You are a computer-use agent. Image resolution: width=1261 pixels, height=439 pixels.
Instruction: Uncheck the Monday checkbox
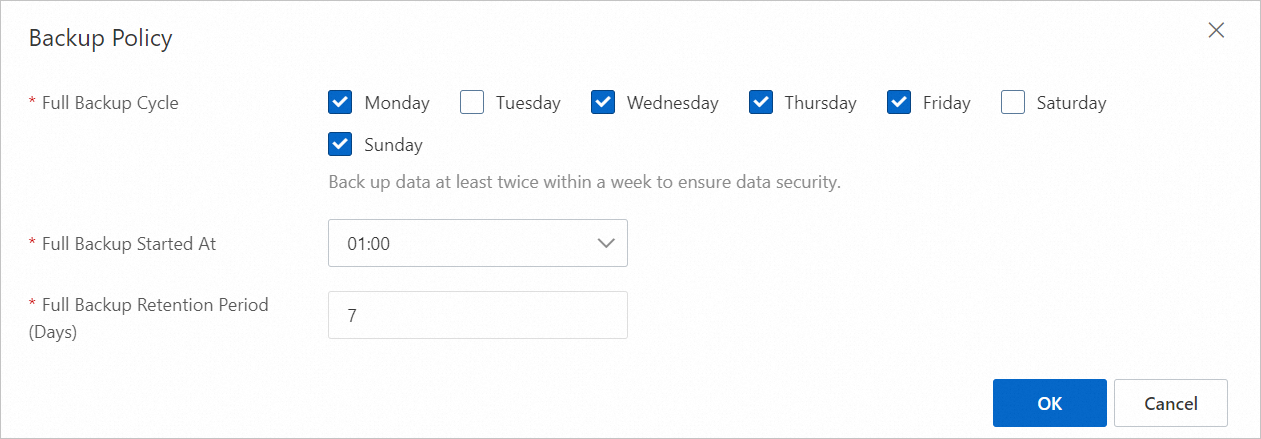point(340,103)
